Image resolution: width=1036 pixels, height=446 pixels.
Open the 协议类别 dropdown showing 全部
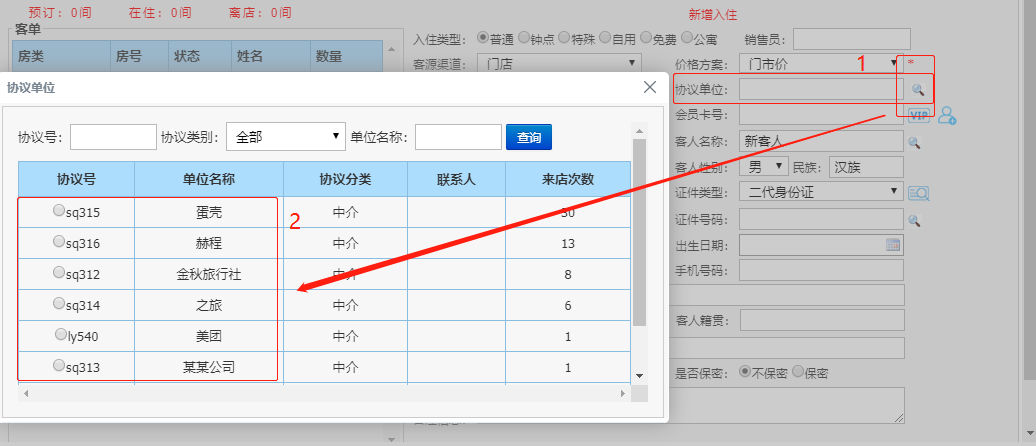286,137
